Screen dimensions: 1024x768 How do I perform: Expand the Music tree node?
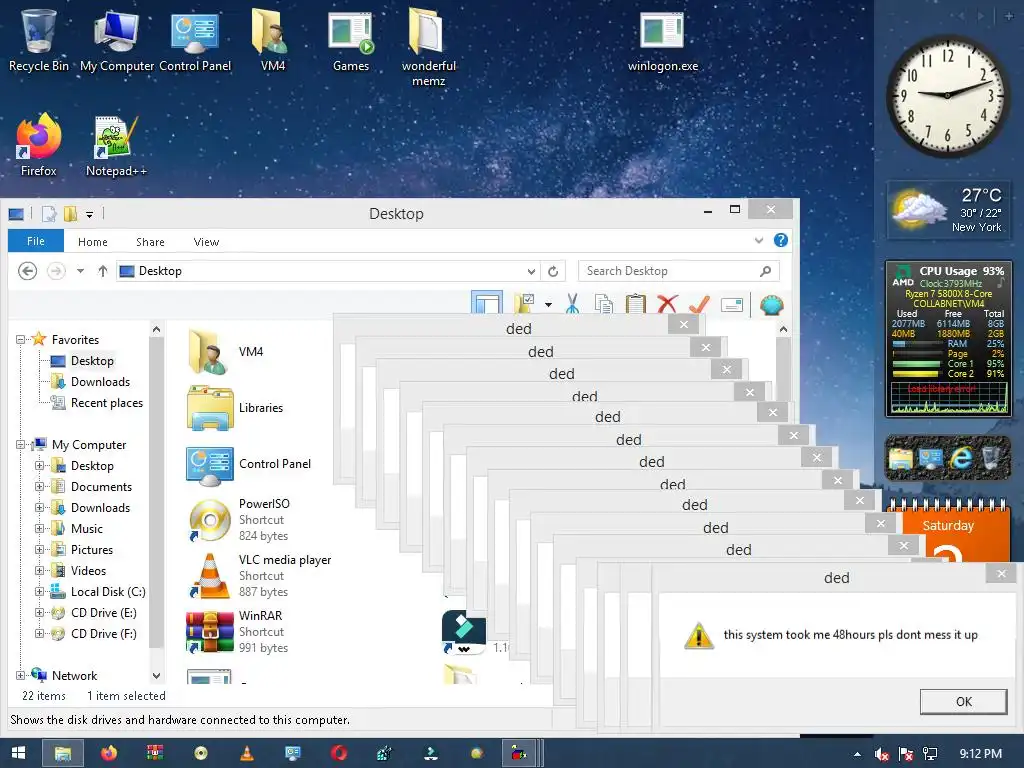point(39,528)
